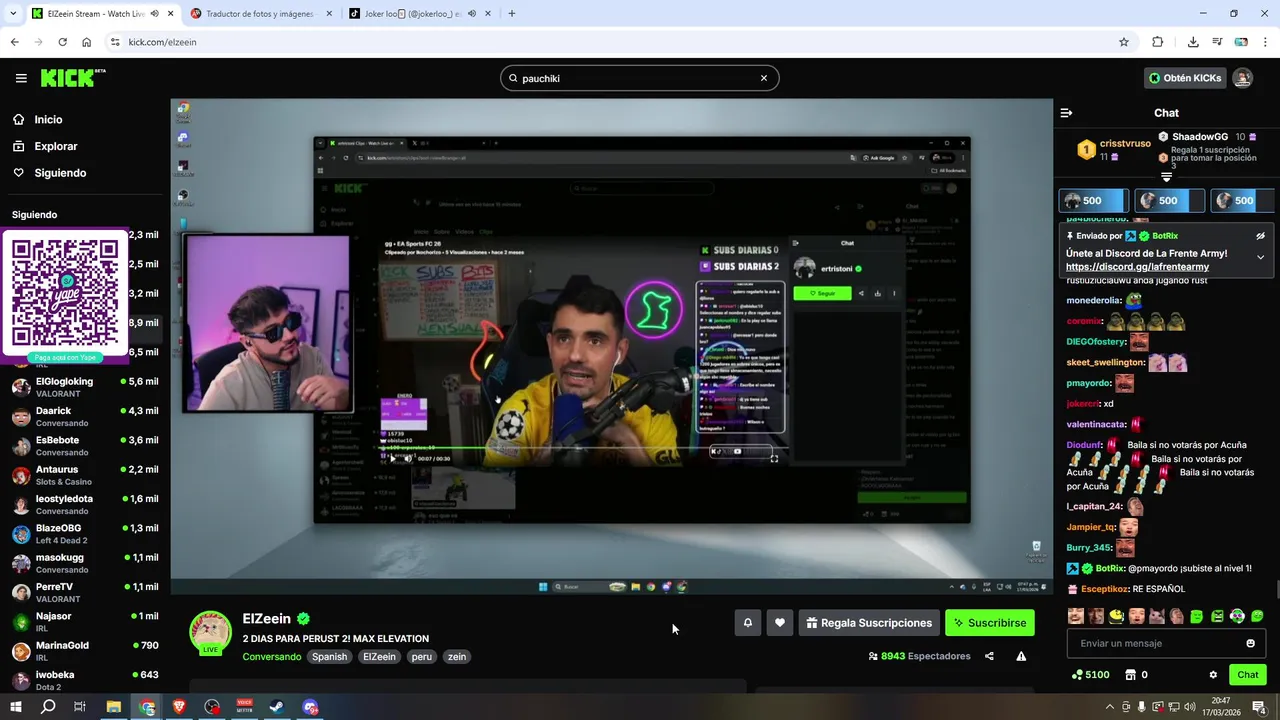Image resolution: width=1280 pixels, height=720 pixels.
Task: Open the Conversando category link
Action: [x=271, y=657]
